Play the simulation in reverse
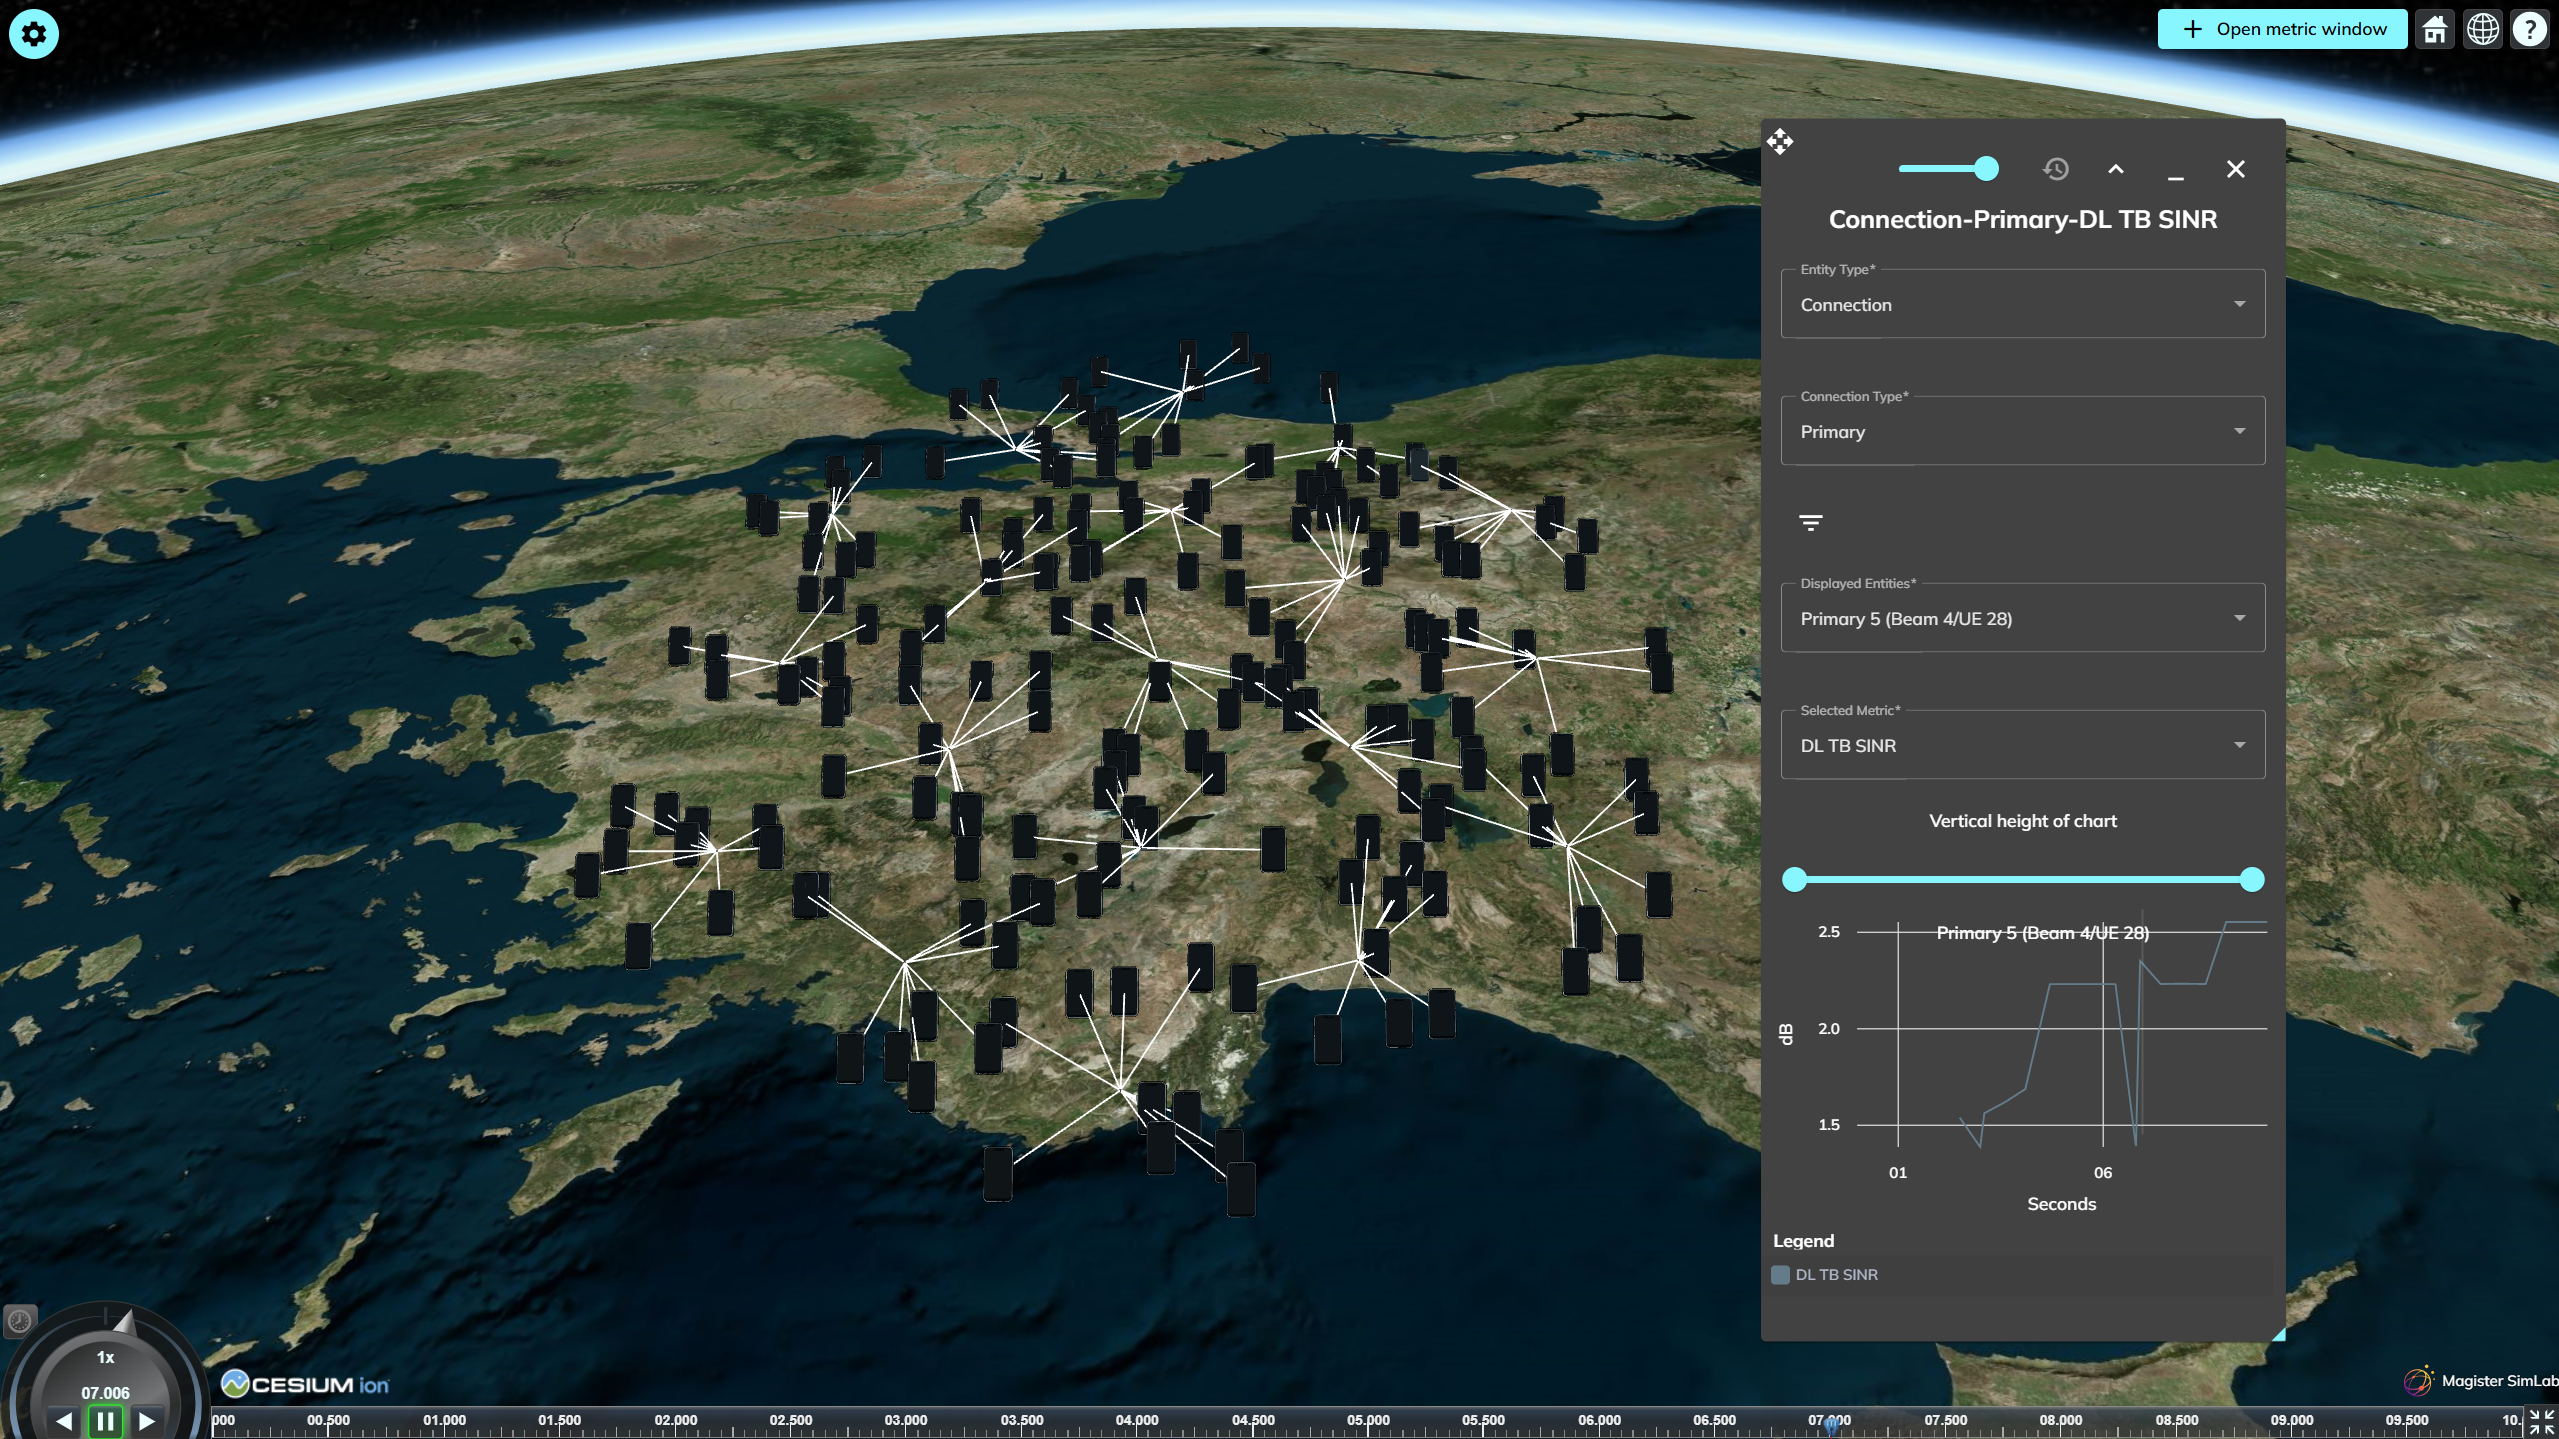The height and width of the screenshot is (1439, 2559). [64, 1420]
